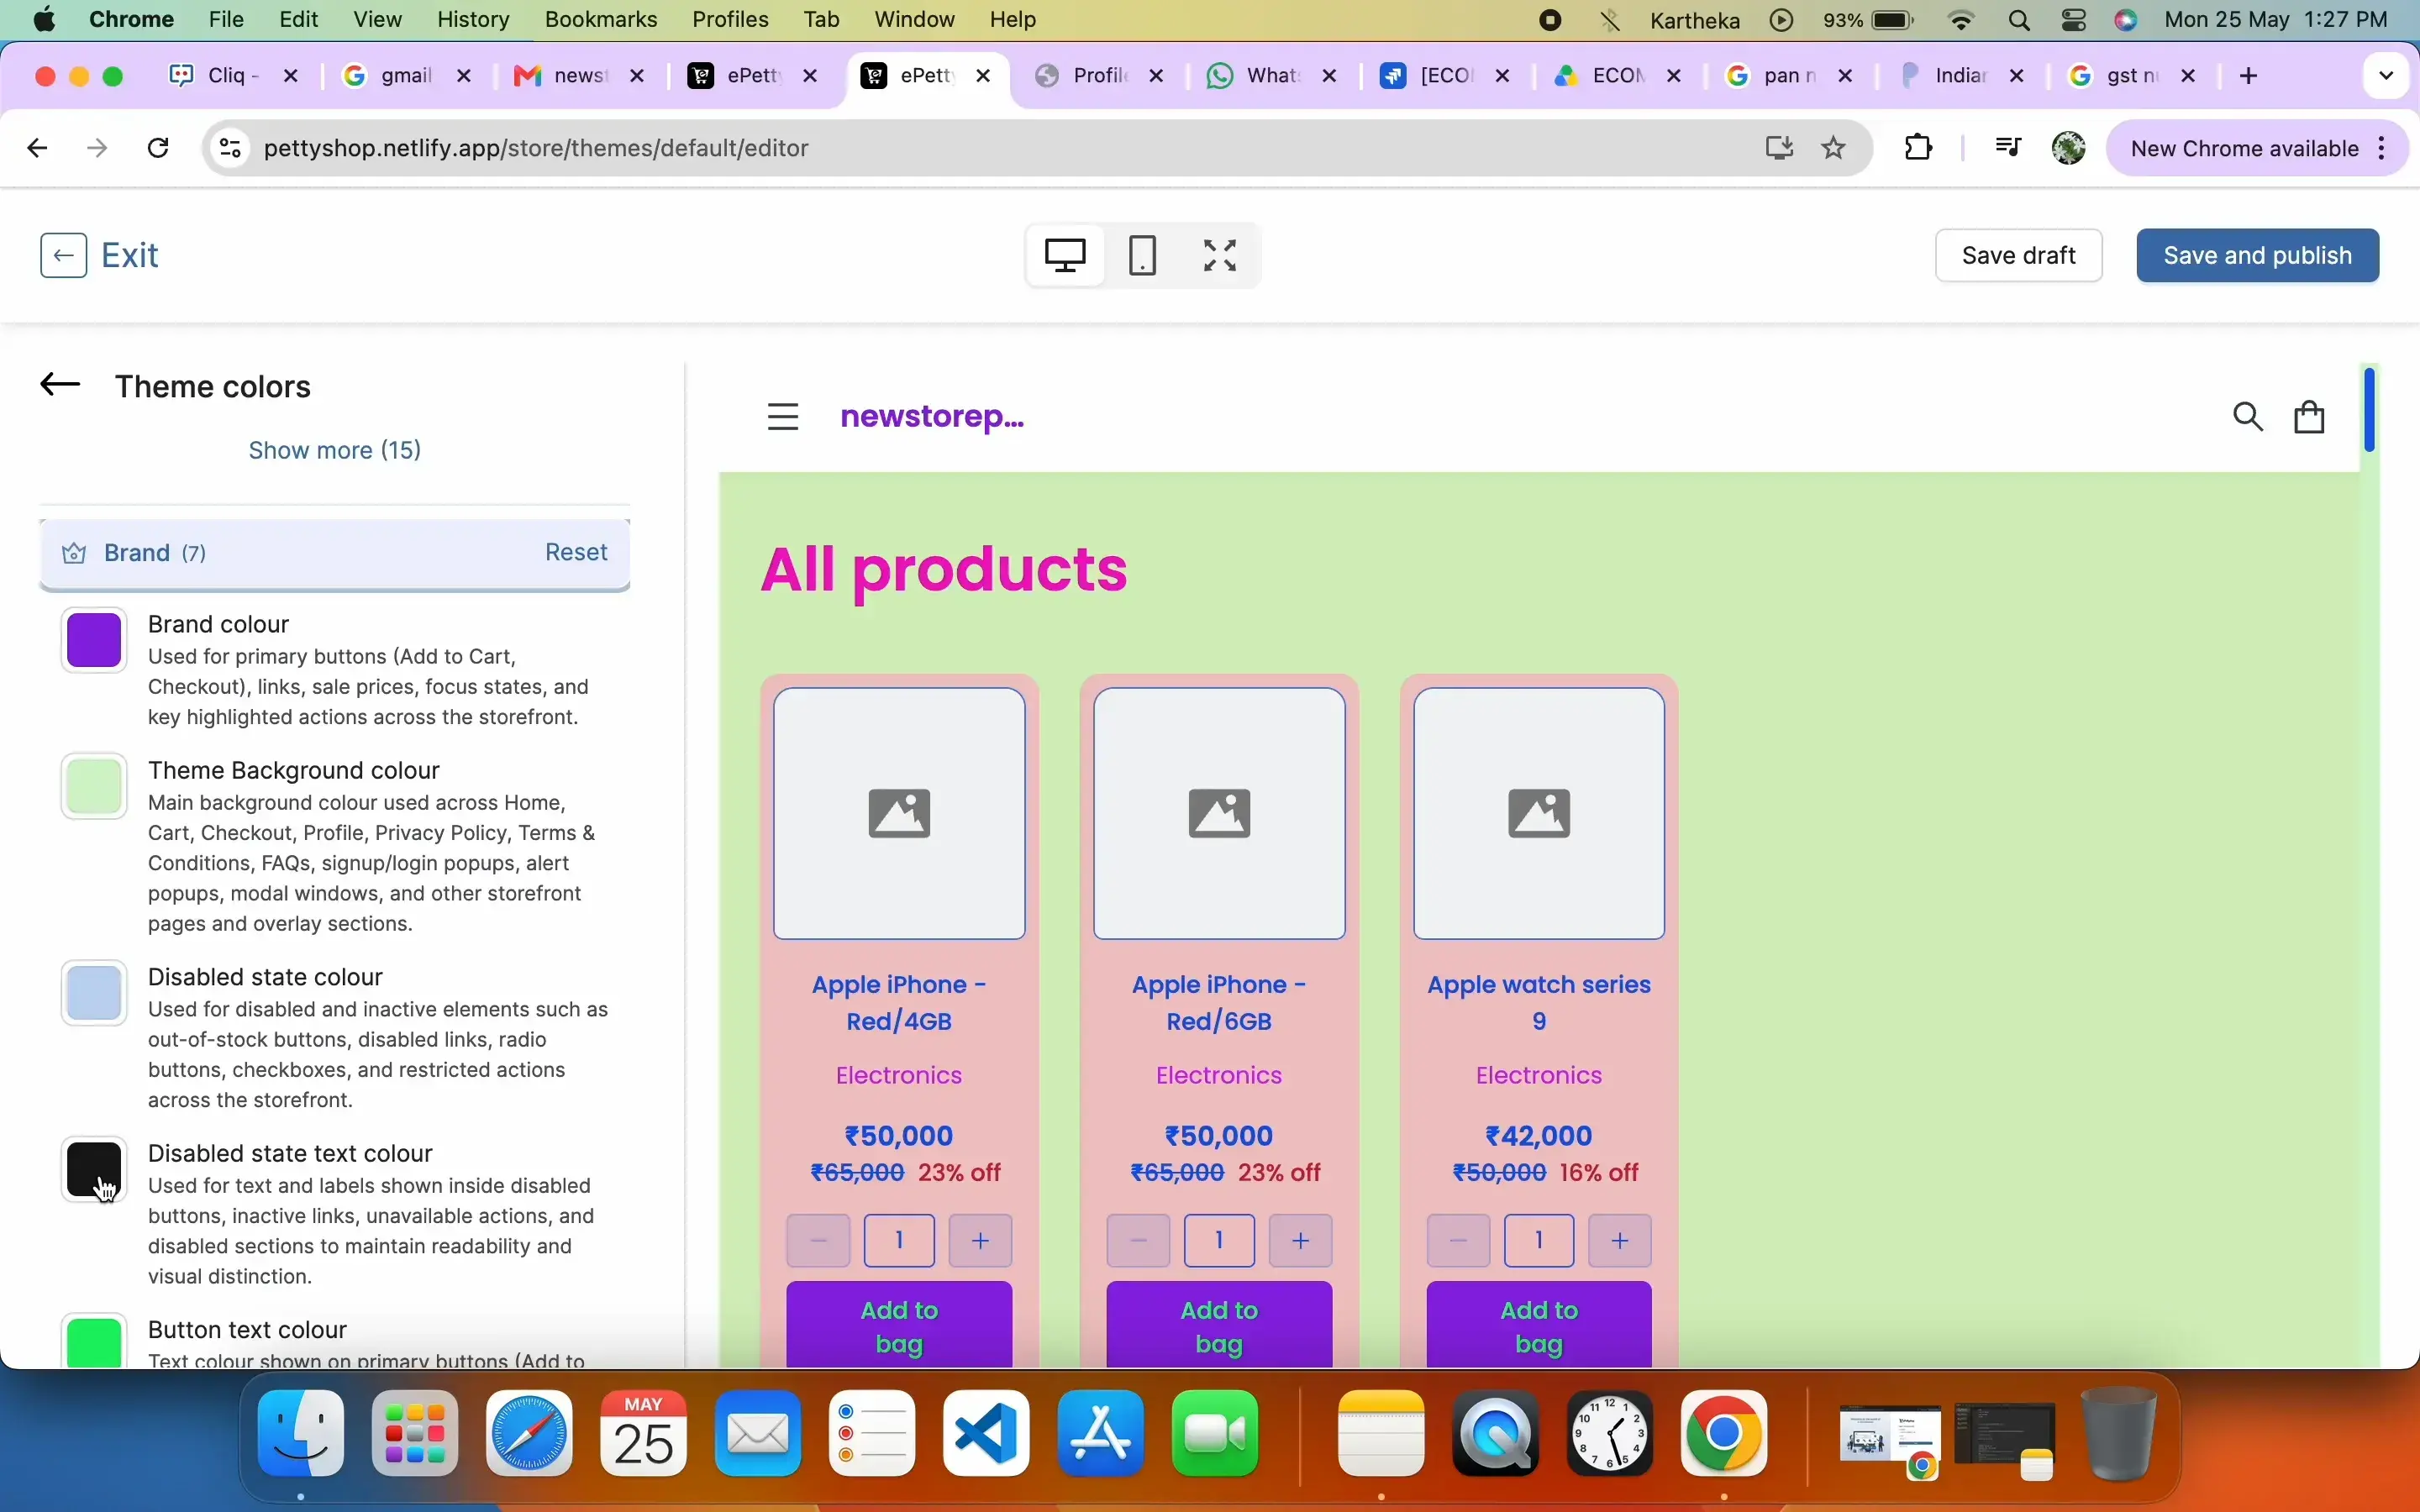The width and height of the screenshot is (2420, 1512).
Task: Open the History menu
Action: click(474, 20)
